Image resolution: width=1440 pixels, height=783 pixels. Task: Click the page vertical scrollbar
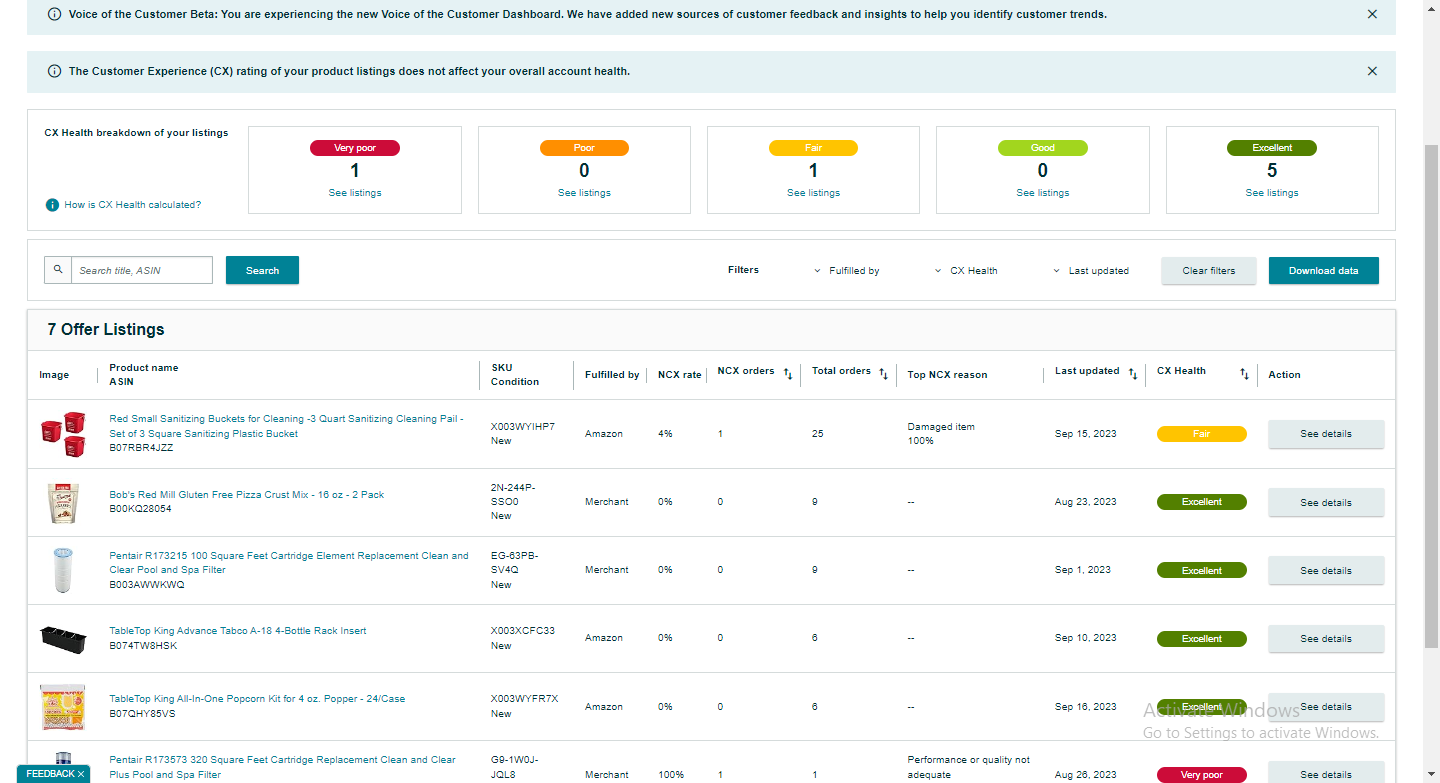[1431, 395]
